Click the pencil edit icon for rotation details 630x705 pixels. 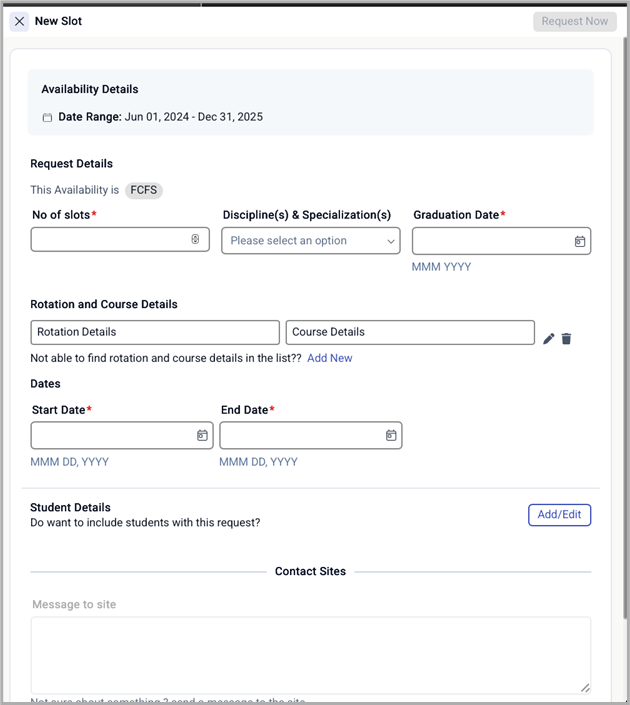[x=548, y=339]
